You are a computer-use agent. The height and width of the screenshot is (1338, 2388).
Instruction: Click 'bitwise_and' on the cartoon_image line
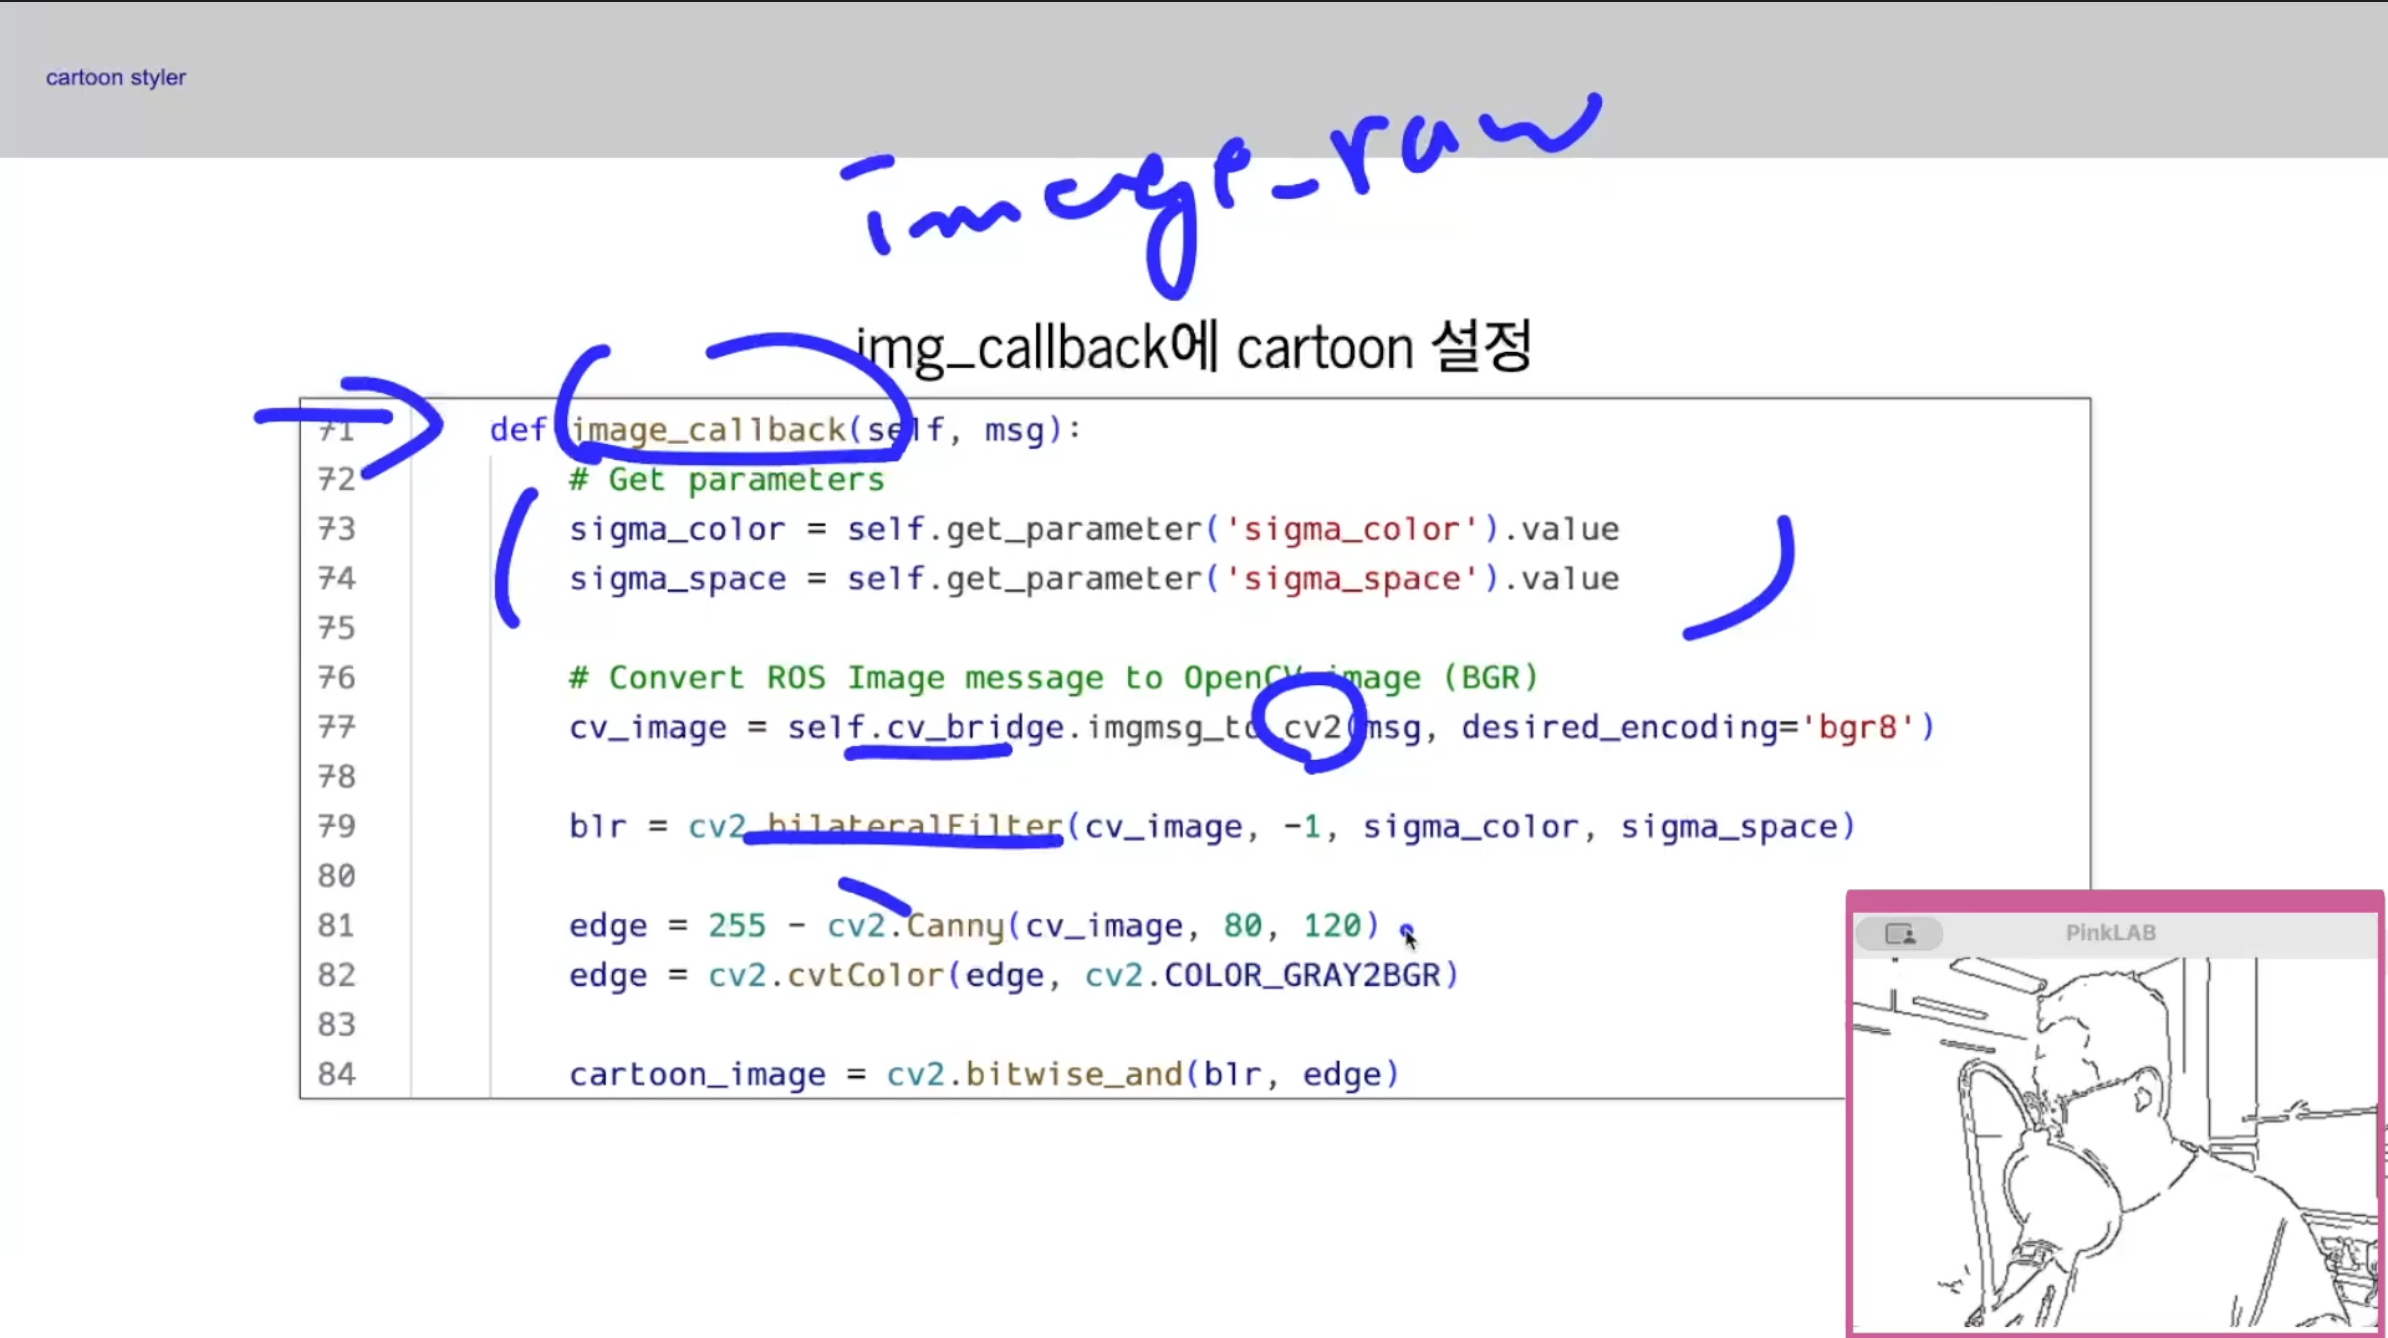(x=1073, y=1074)
